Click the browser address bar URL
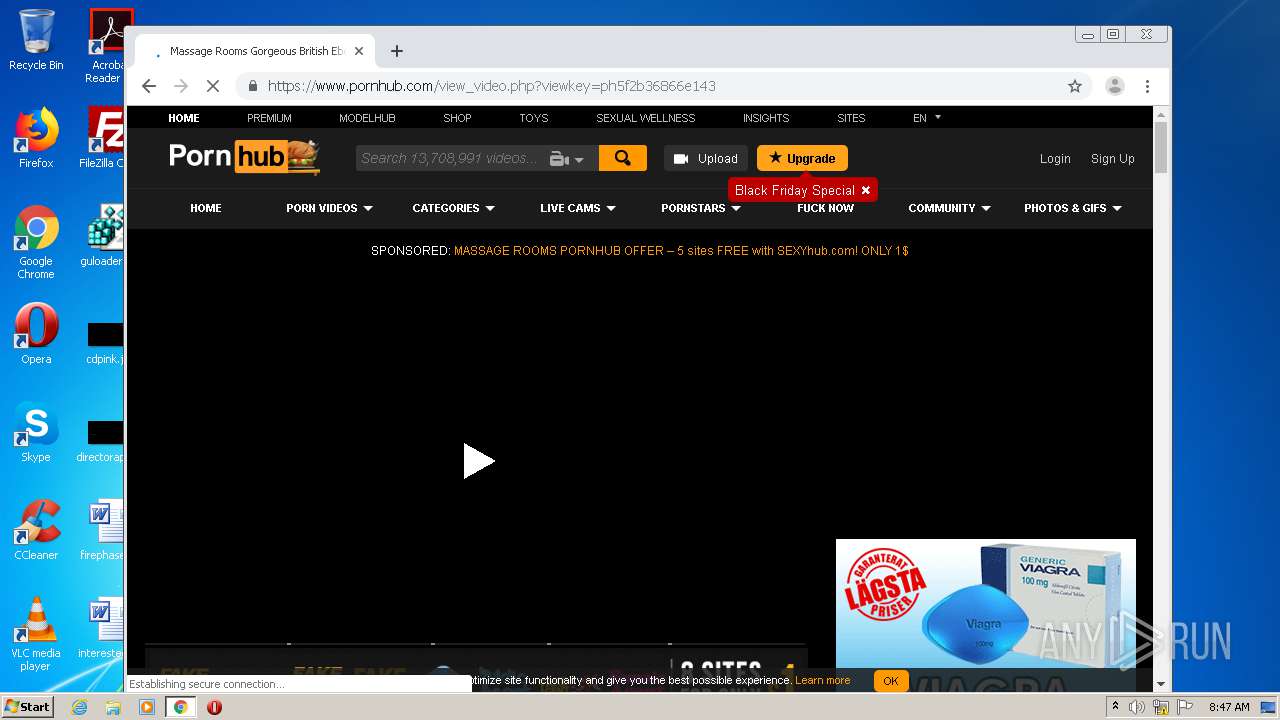Screen dimensions: 1280x720 (x=492, y=86)
